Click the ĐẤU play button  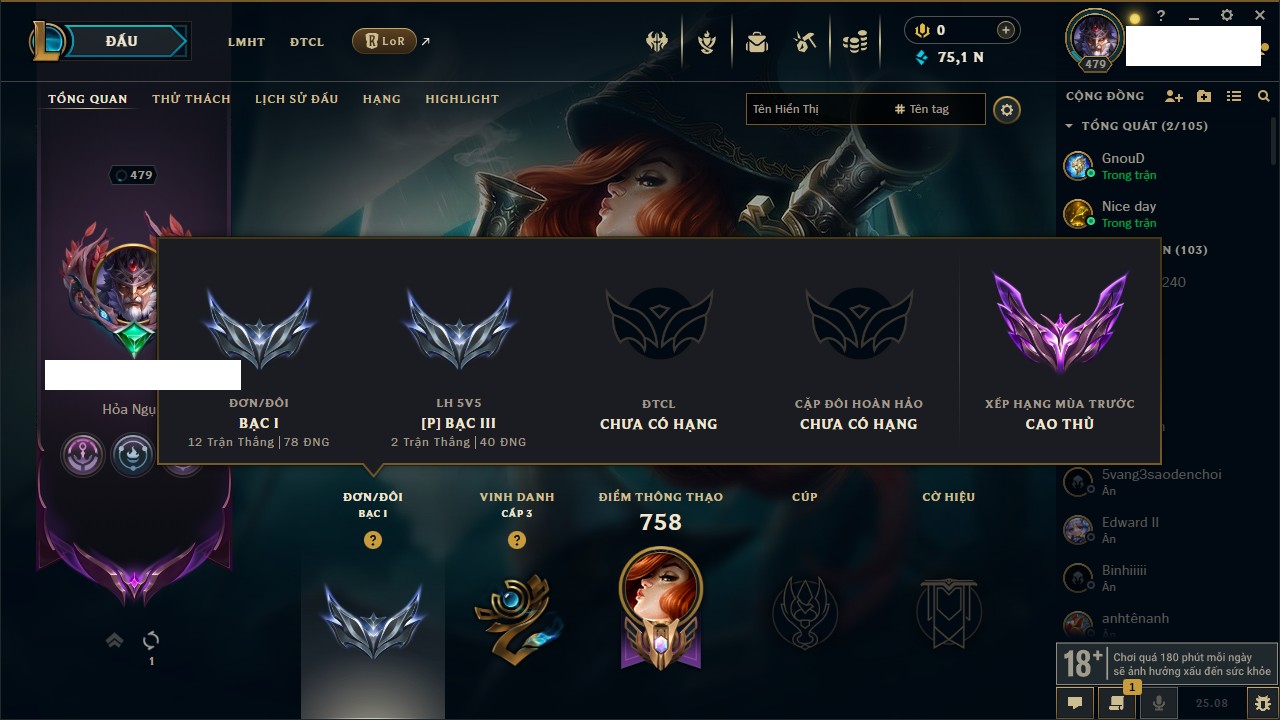pos(121,41)
